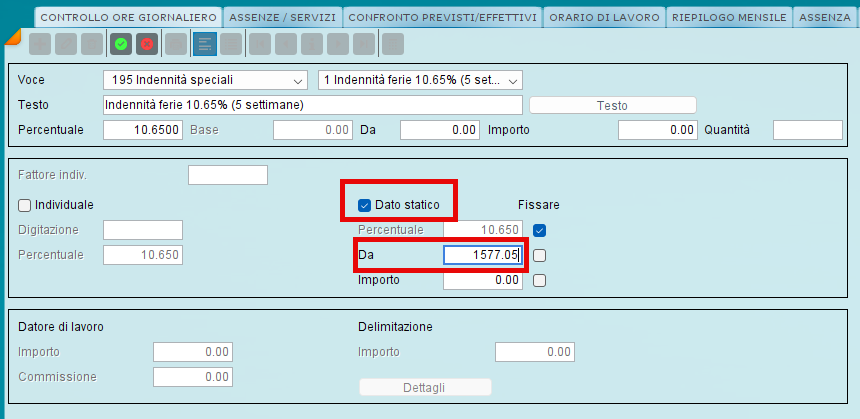The image size is (860, 419).
Task: Click the Da field containing 1577.05
Action: pyautogui.click(x=483, y=256)
